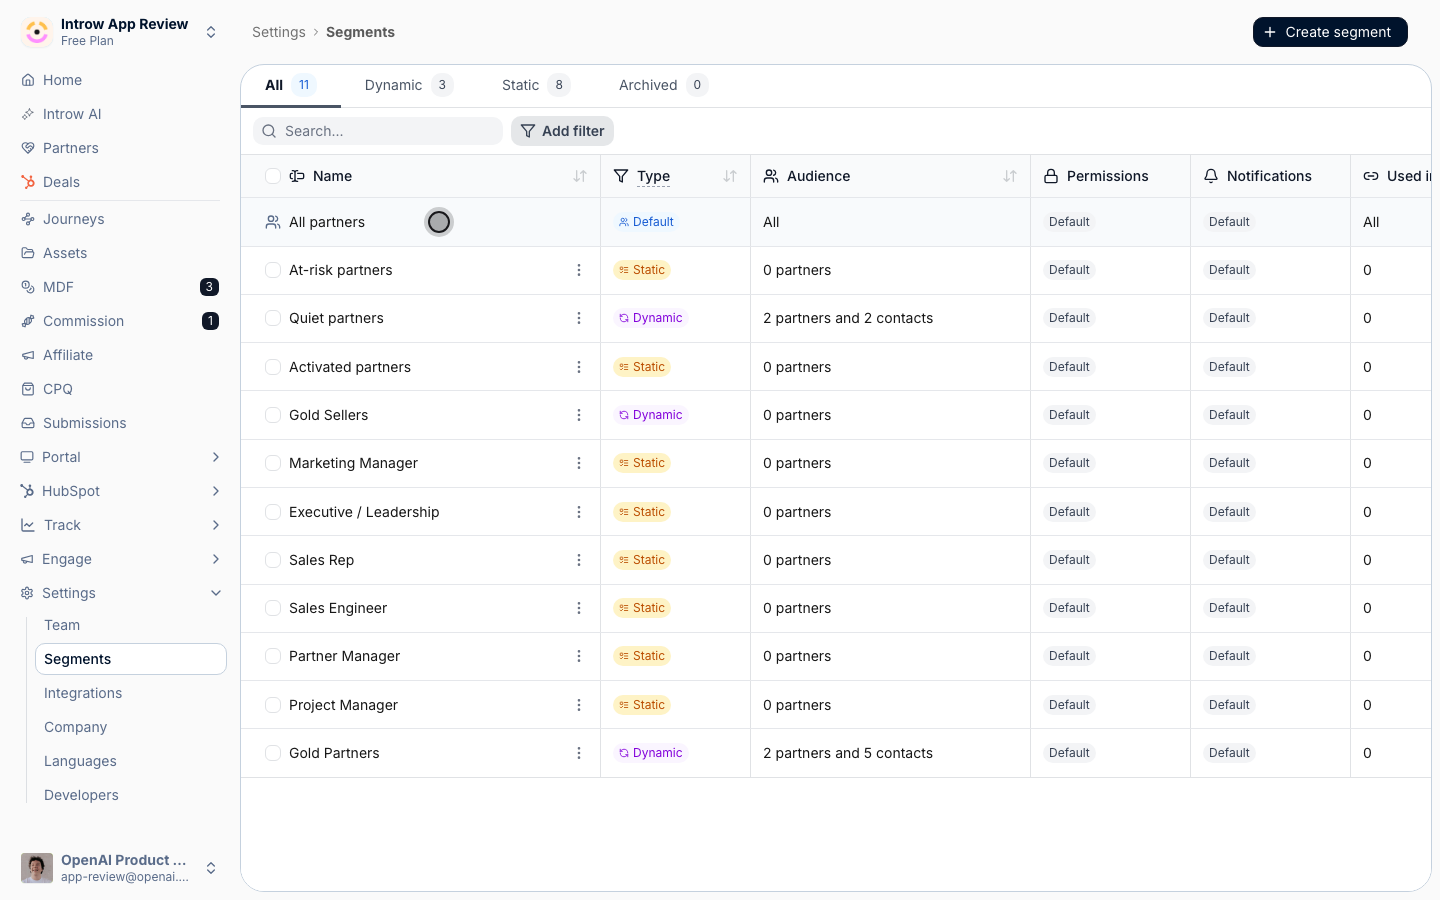Open the user account menu at bottom
The height and width of the screenshot is (900, 1440).
120,868
